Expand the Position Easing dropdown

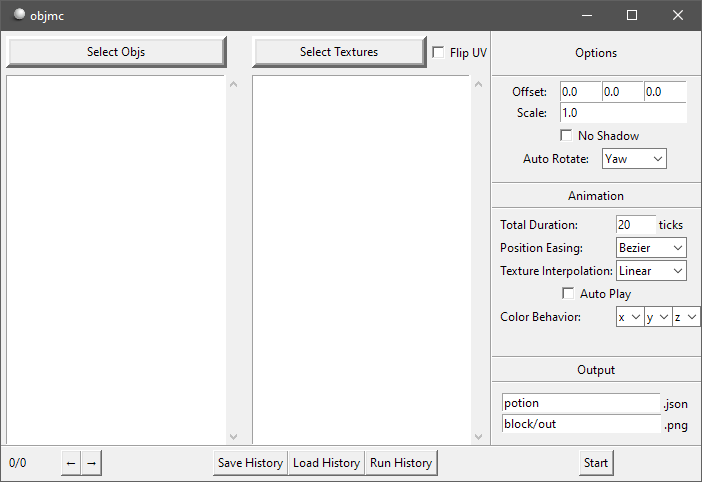(x=651, y=247)
